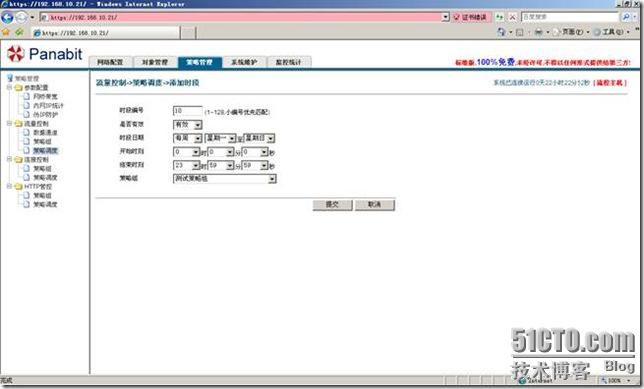Click the 提交 submit button
Viewport: 644px width, 389px height.
coord(332,205)
